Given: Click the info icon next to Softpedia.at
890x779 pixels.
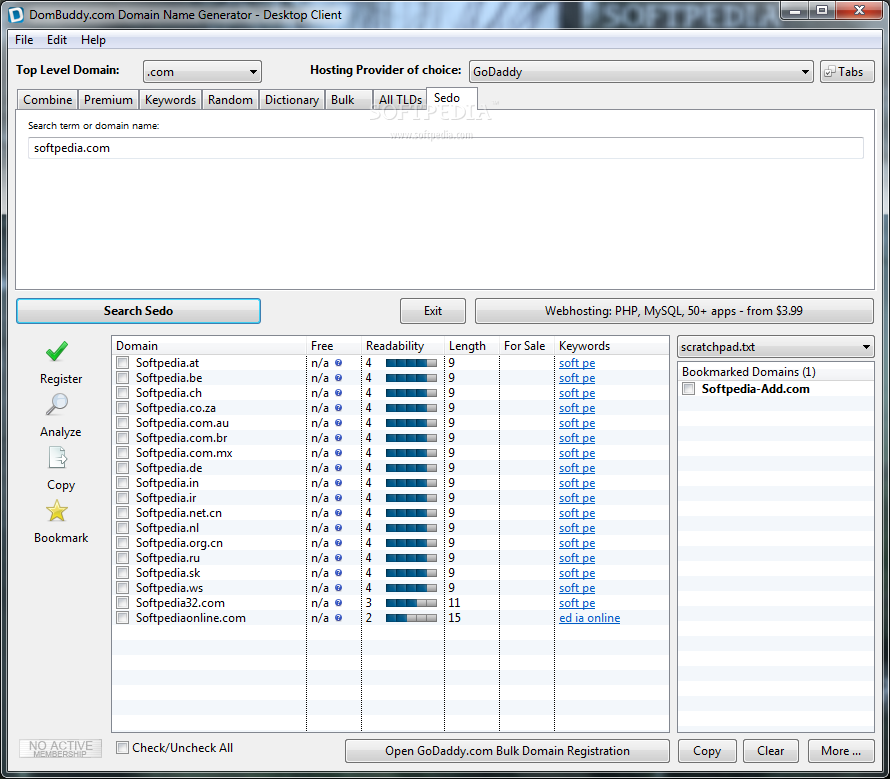Looking at the screenshot, I should point(338,363).
